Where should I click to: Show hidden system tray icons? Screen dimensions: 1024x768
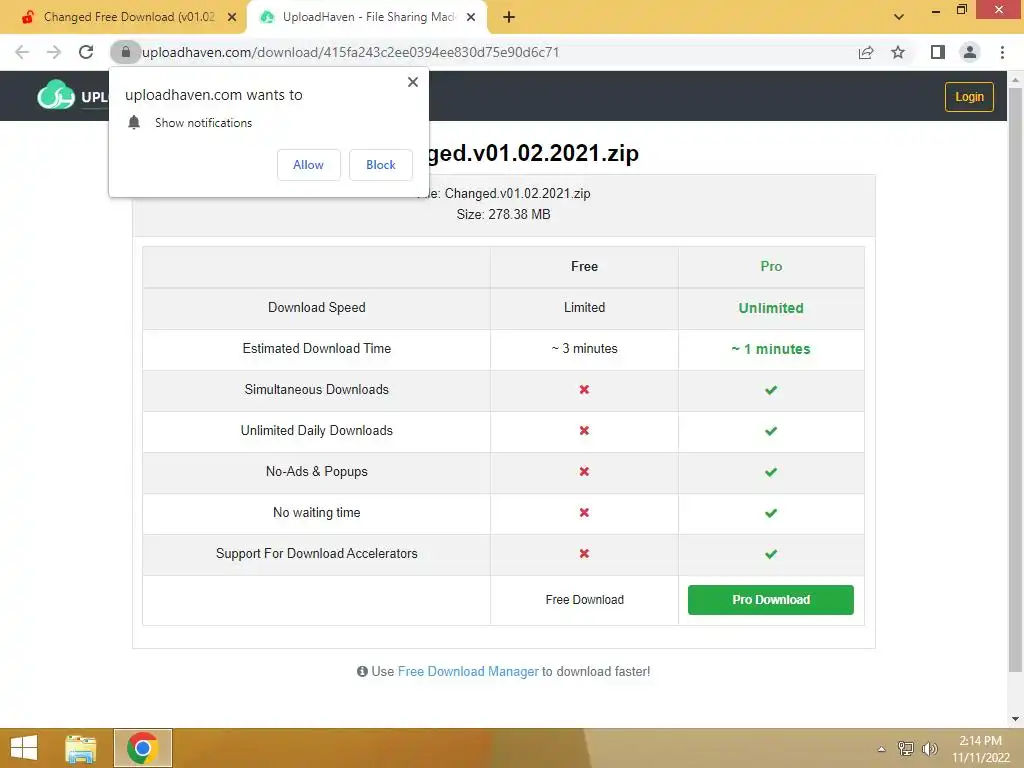tap(882, 749)
